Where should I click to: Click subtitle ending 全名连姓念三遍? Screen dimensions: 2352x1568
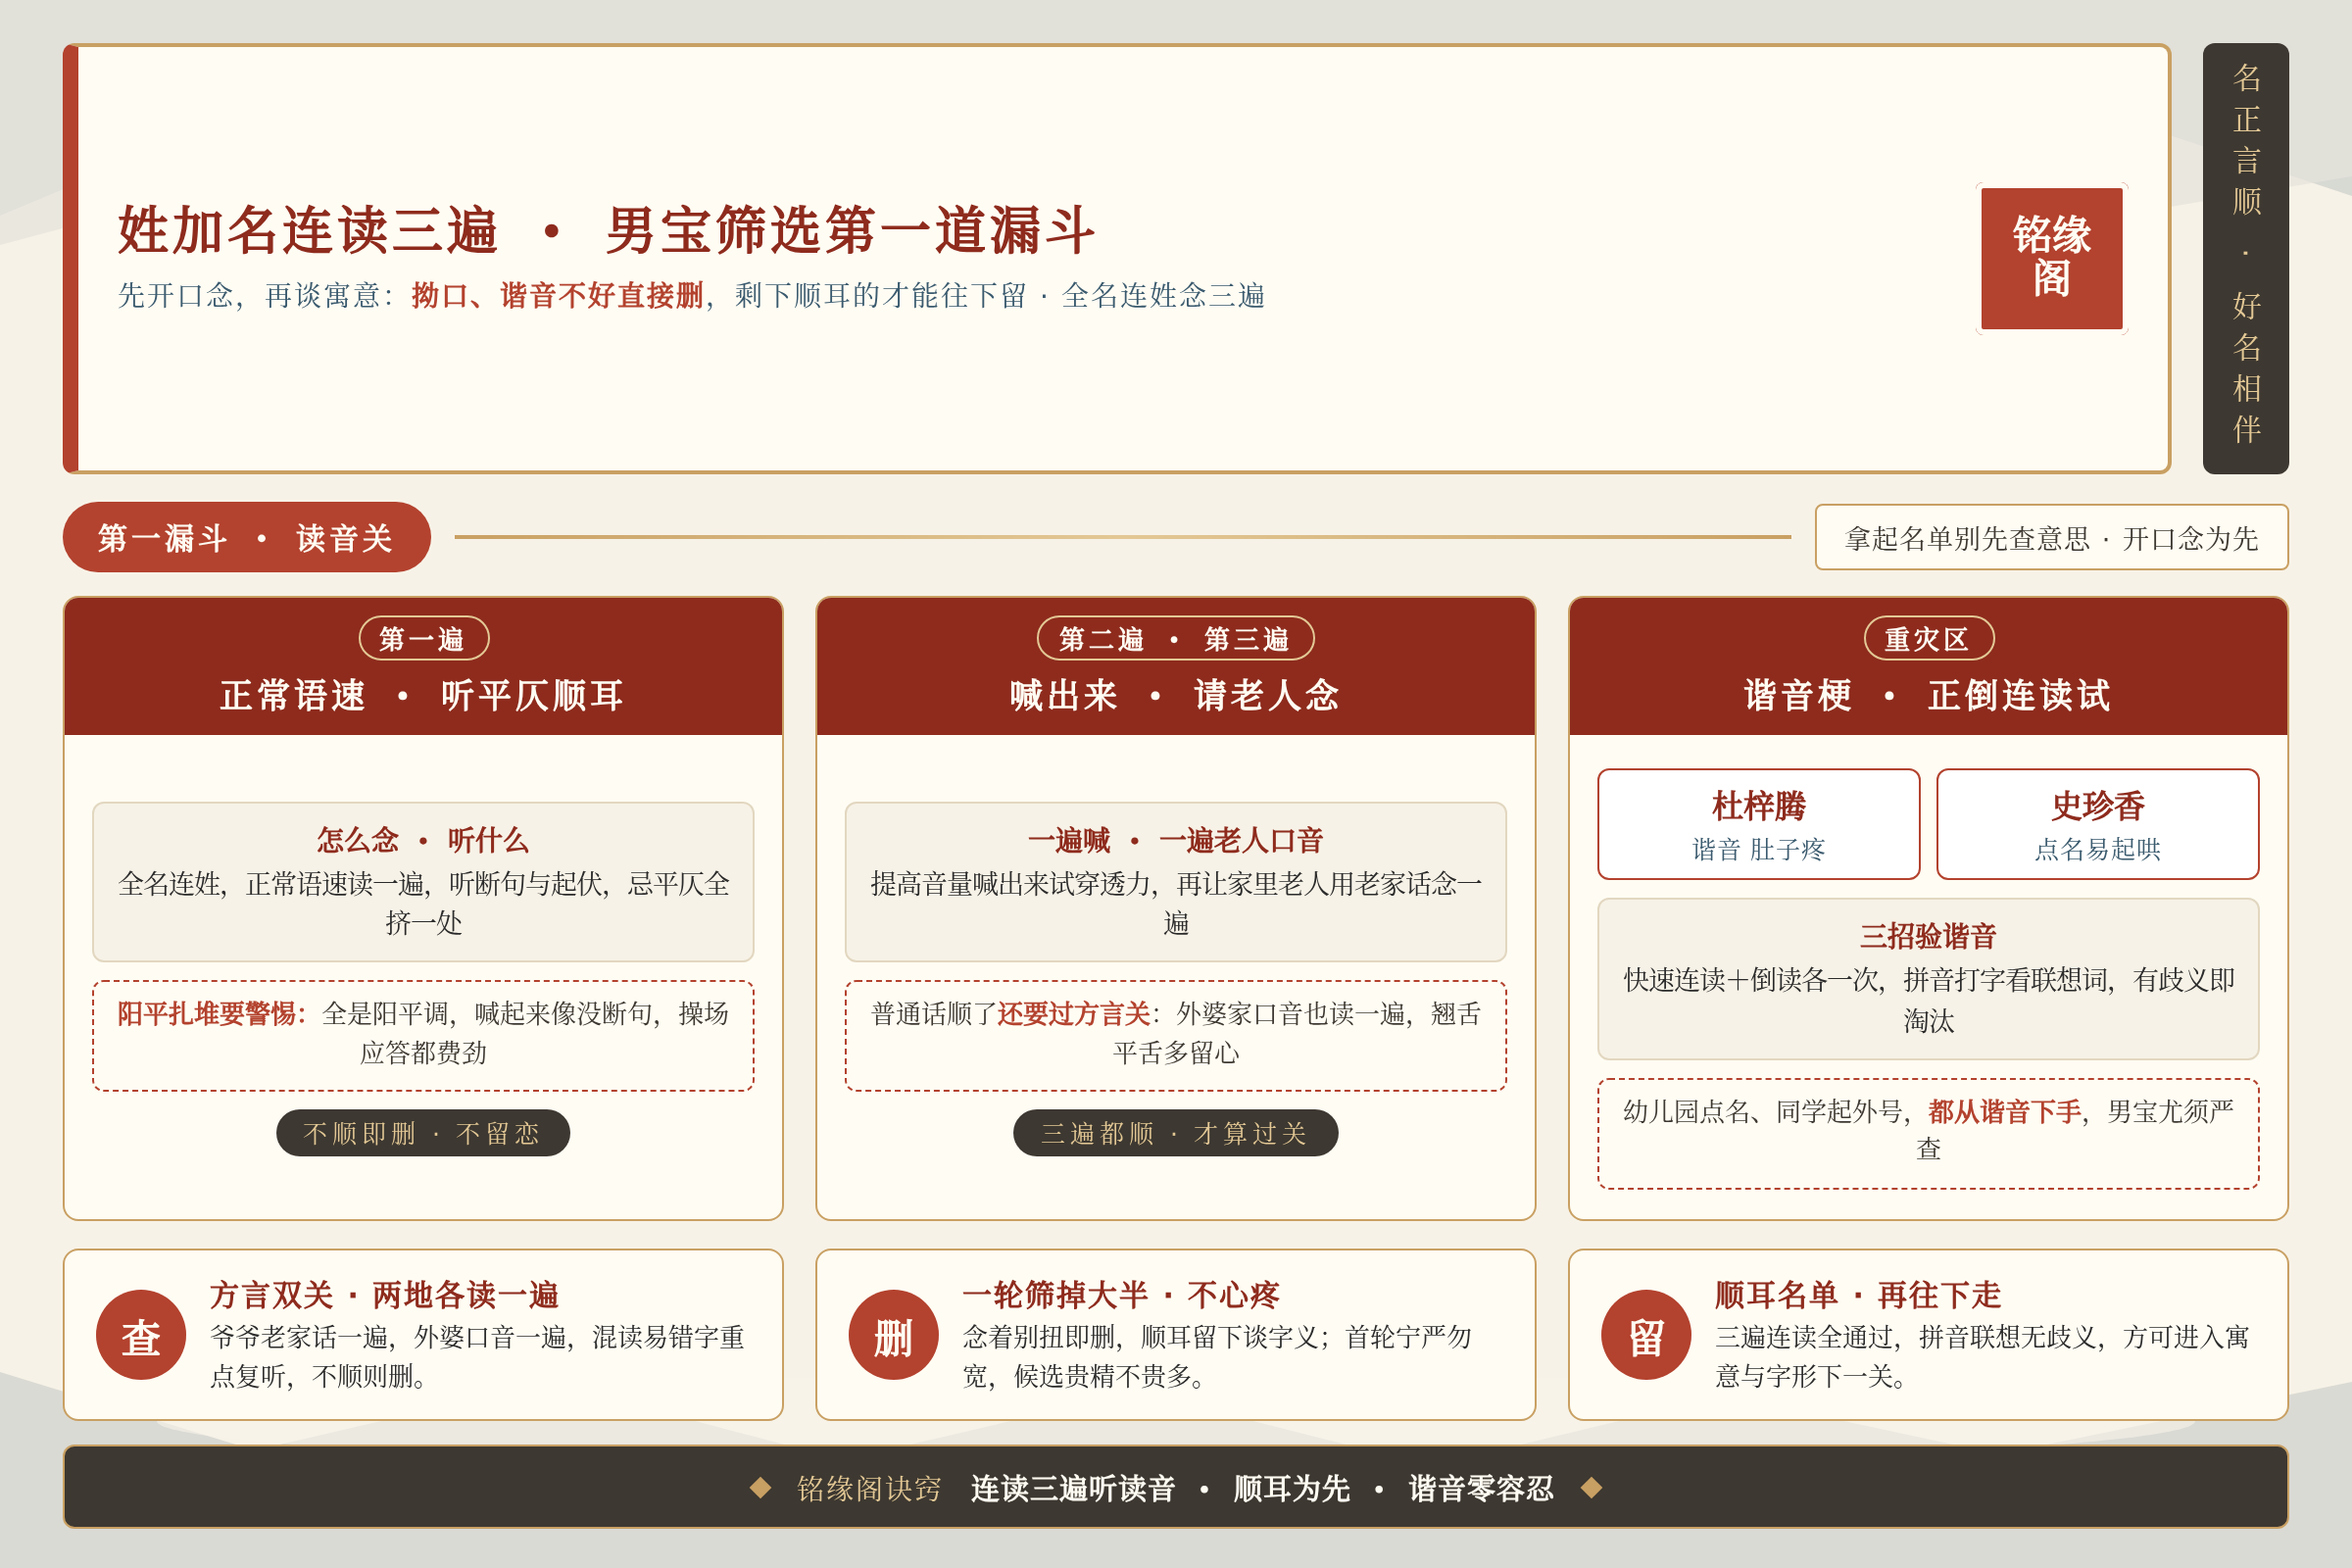pyautogui.click(x=1163, y=295)
